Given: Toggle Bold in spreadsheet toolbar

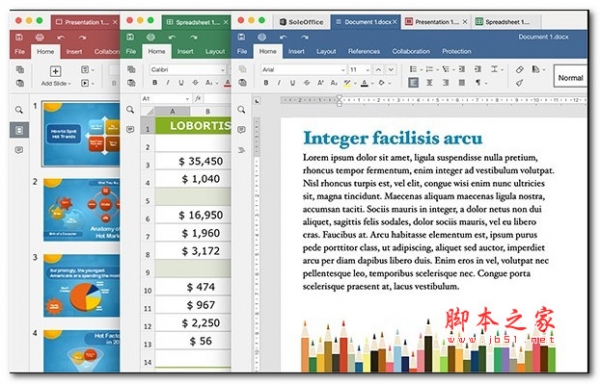Looking at the screenshot, I should [155, 83].
